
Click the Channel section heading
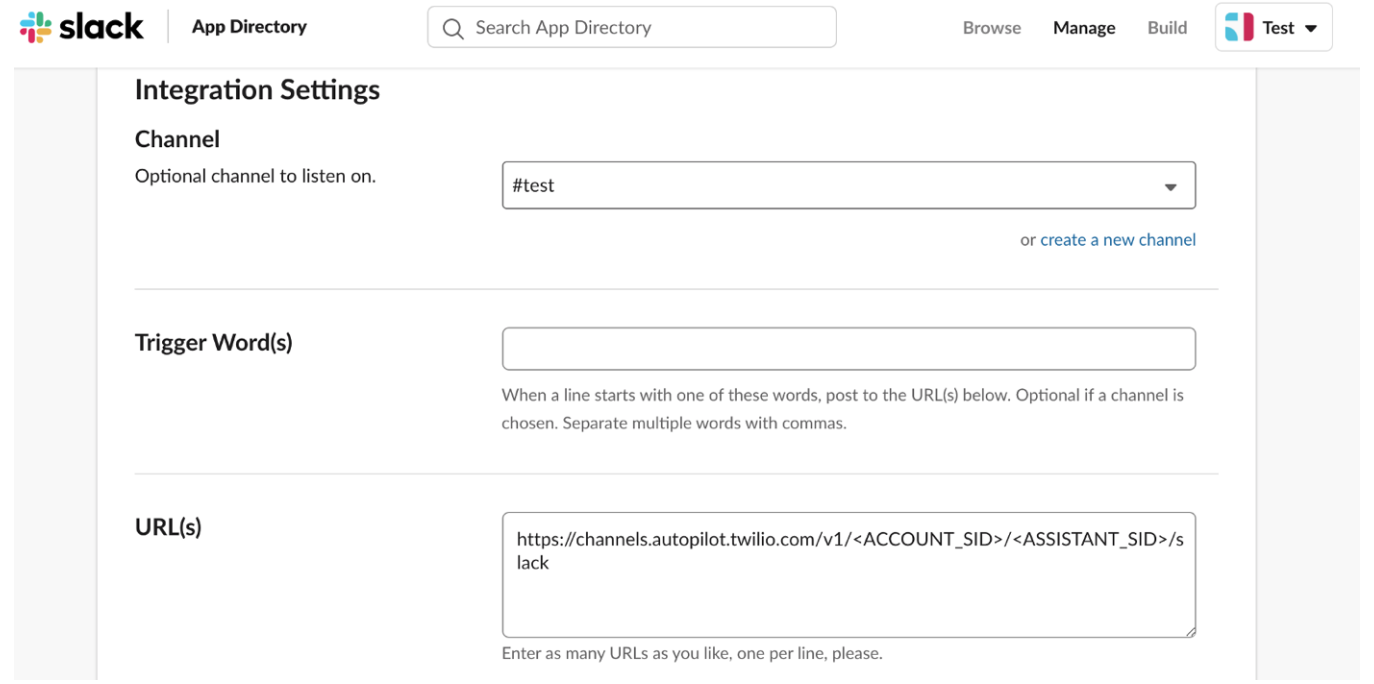point(177,139)
